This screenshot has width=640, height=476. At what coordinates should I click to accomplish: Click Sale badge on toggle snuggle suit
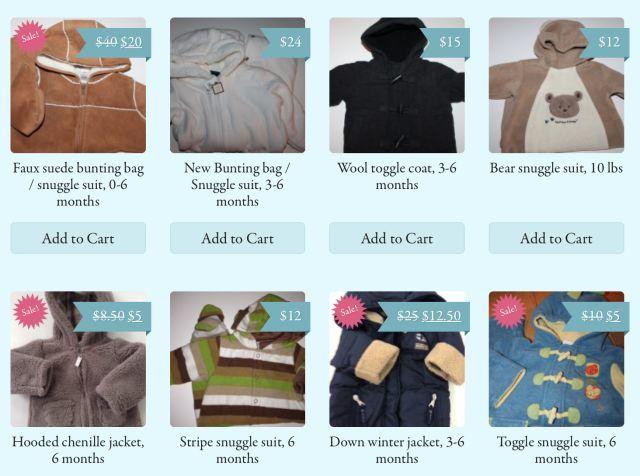[x=508, y=311]
